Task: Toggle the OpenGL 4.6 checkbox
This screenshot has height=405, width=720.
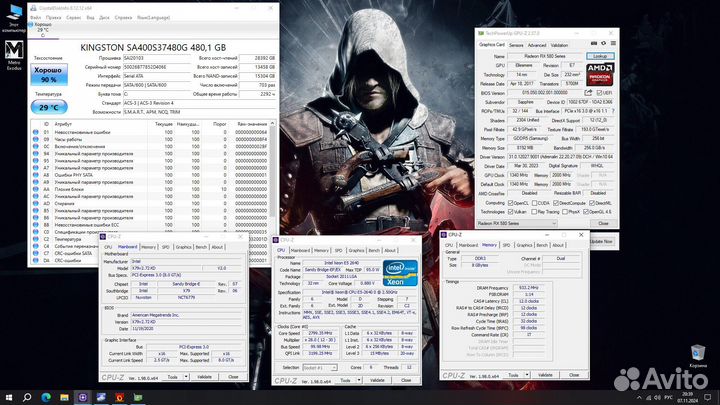Action: point(586,212)
